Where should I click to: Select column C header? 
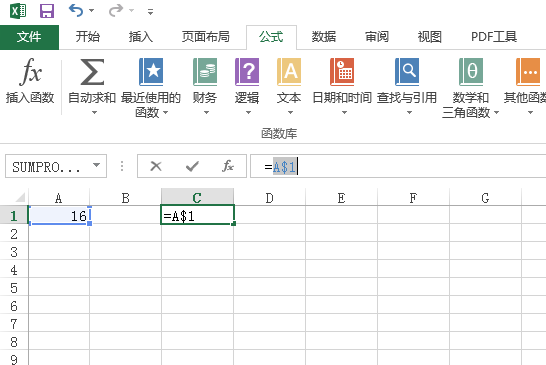coord(197,198)
